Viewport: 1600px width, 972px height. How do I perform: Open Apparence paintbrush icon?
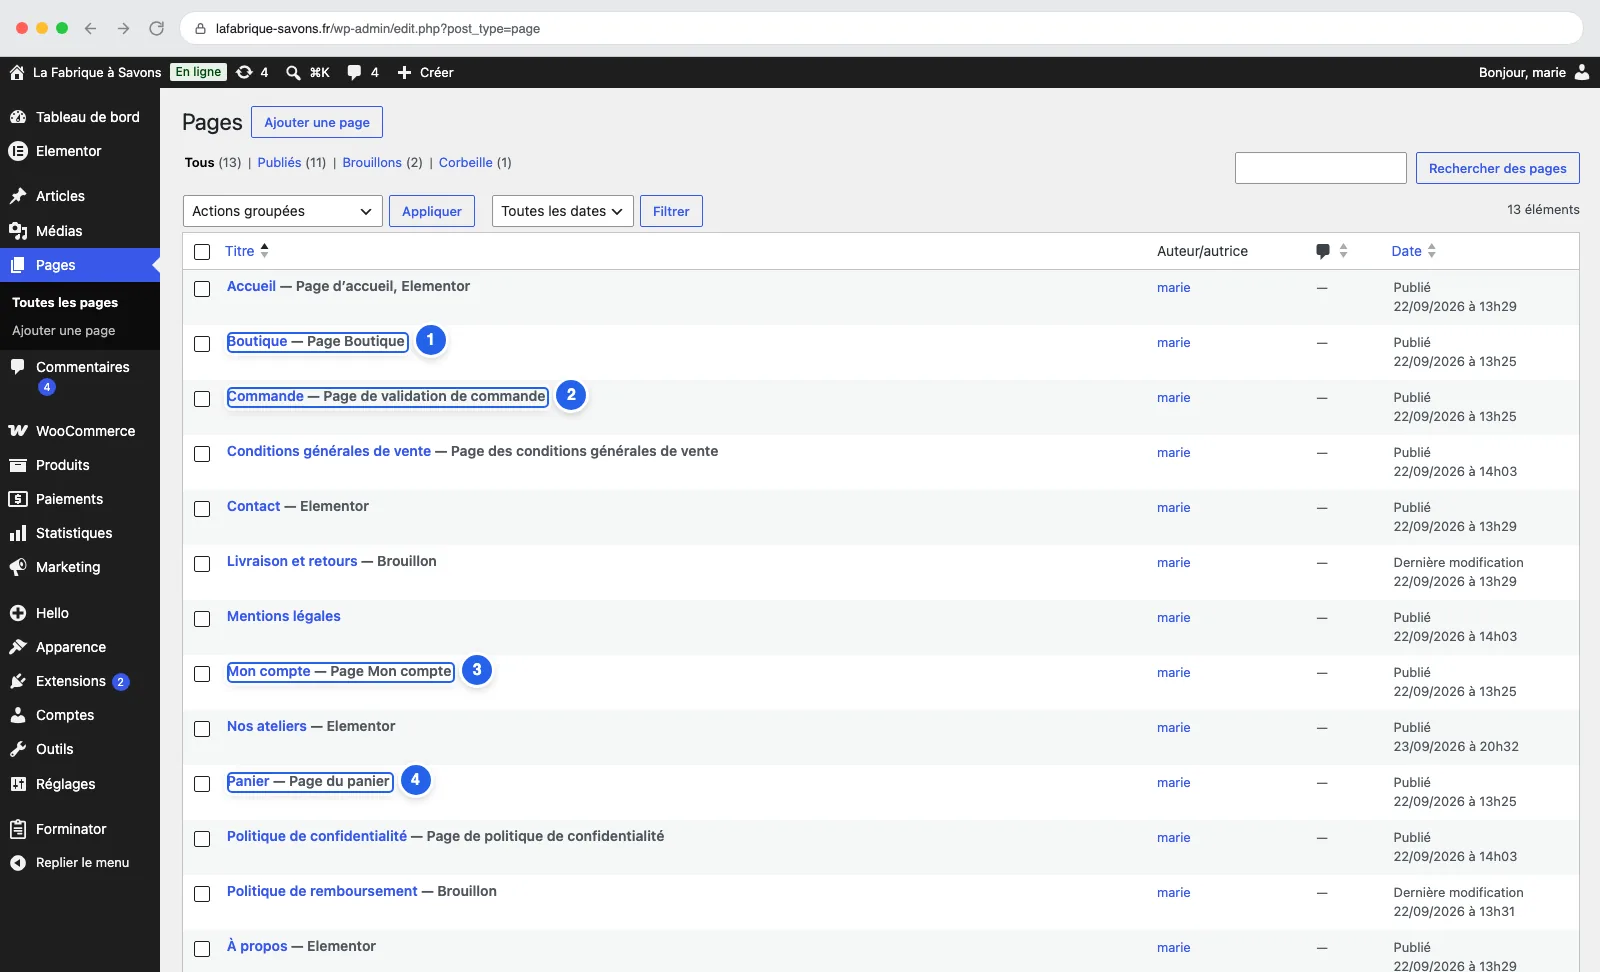point(18,647)
